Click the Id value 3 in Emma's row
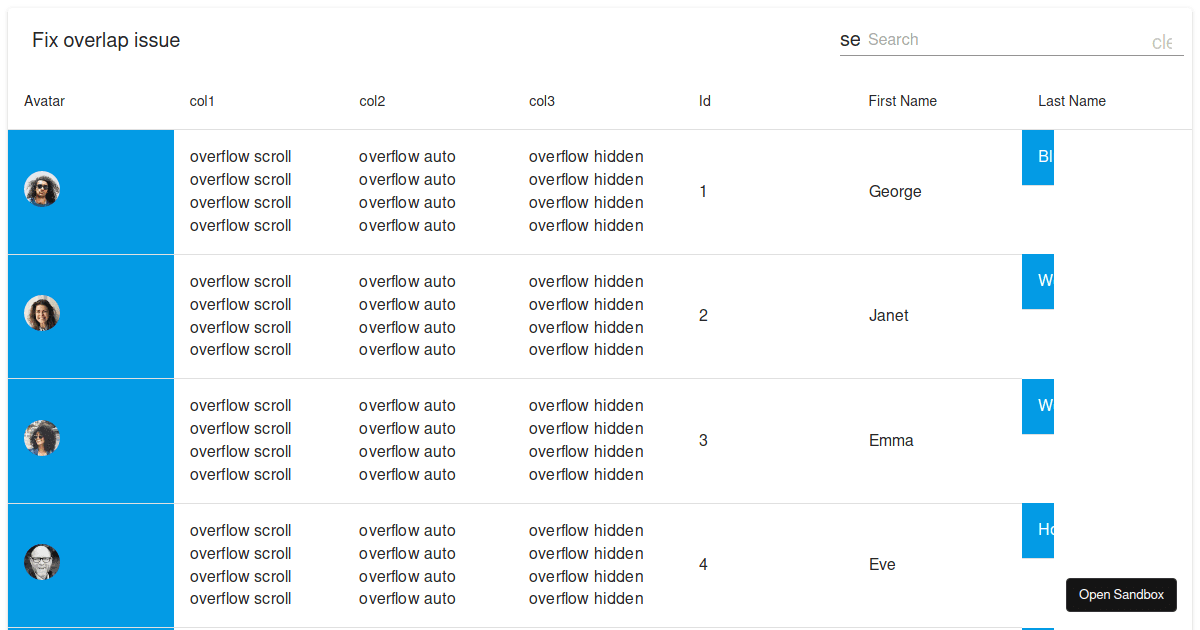Viewport: 1200px width, 630px height. (703, 440)
